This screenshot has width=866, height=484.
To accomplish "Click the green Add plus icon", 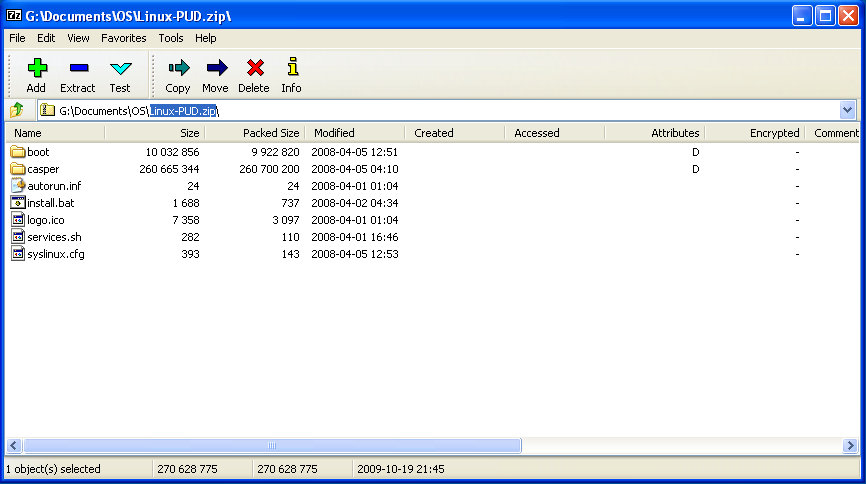I will 37,68.
